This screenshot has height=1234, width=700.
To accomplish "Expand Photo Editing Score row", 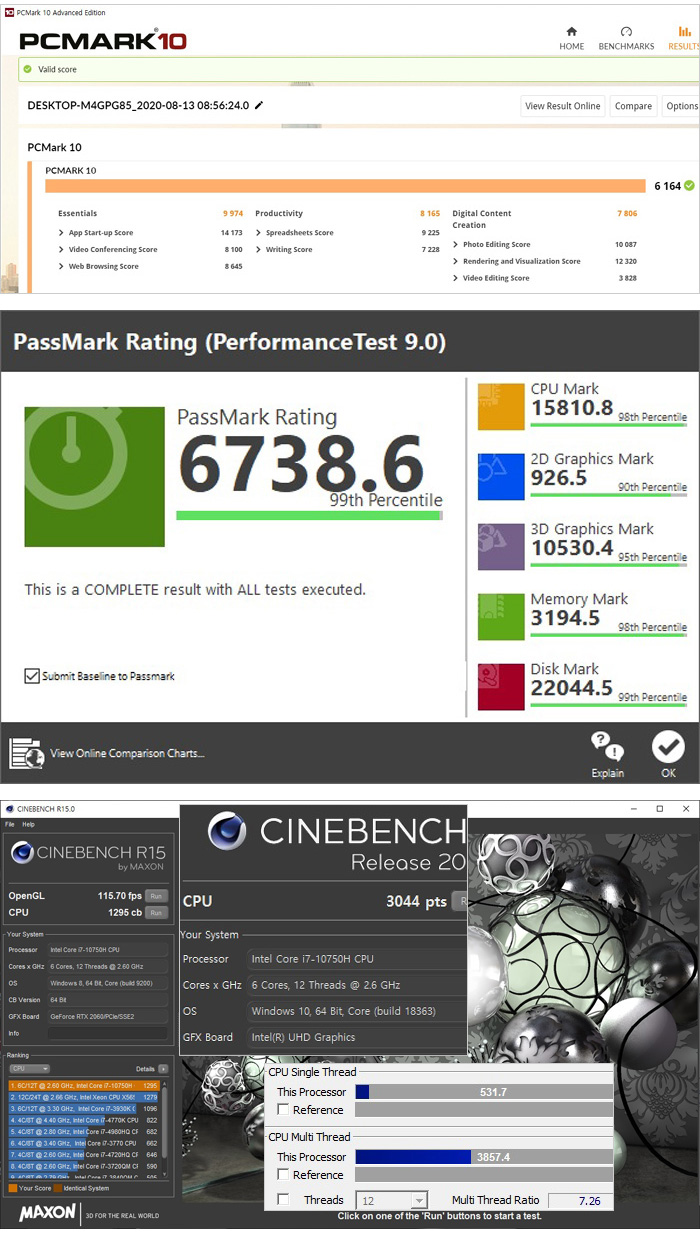I will tap(455, 244).
